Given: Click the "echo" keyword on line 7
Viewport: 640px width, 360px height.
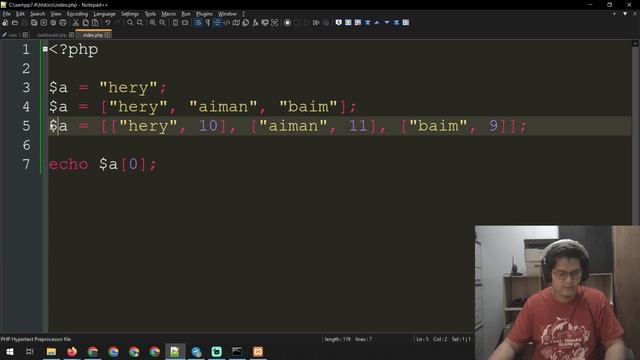Looking at the screenshot, I should [x=68, y=164].
